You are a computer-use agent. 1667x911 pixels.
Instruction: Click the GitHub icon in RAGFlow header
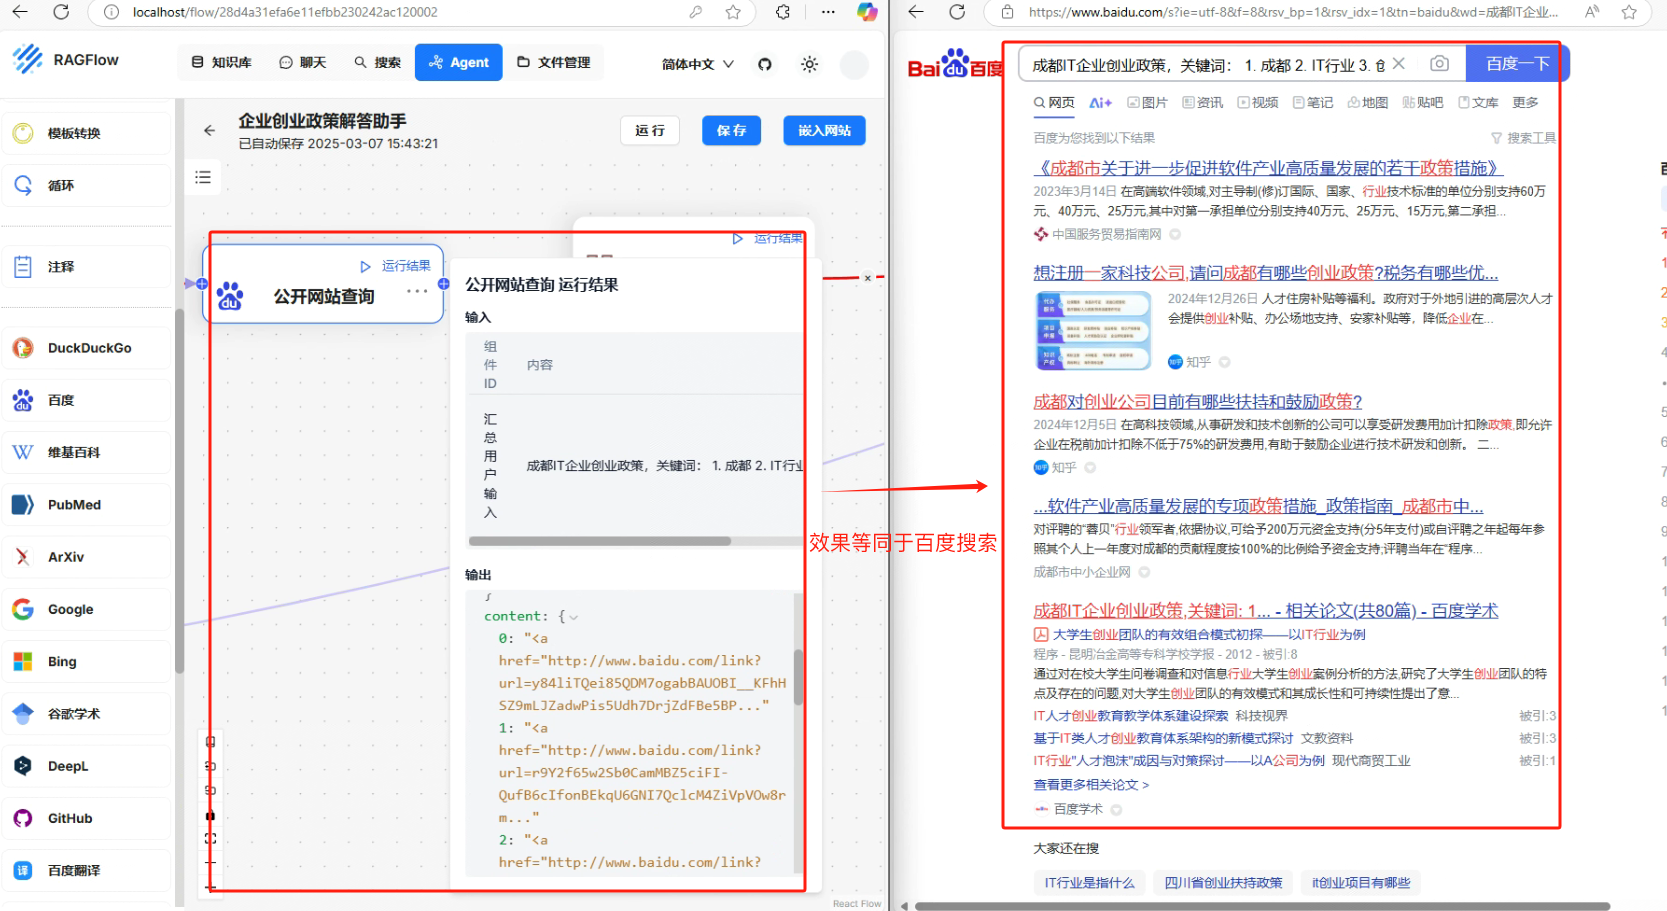765,64
